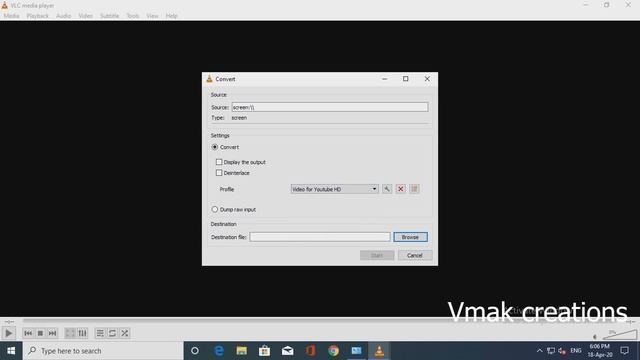Stop playback in VLC controls
This screenshot has height=360, width=640.
40,333
